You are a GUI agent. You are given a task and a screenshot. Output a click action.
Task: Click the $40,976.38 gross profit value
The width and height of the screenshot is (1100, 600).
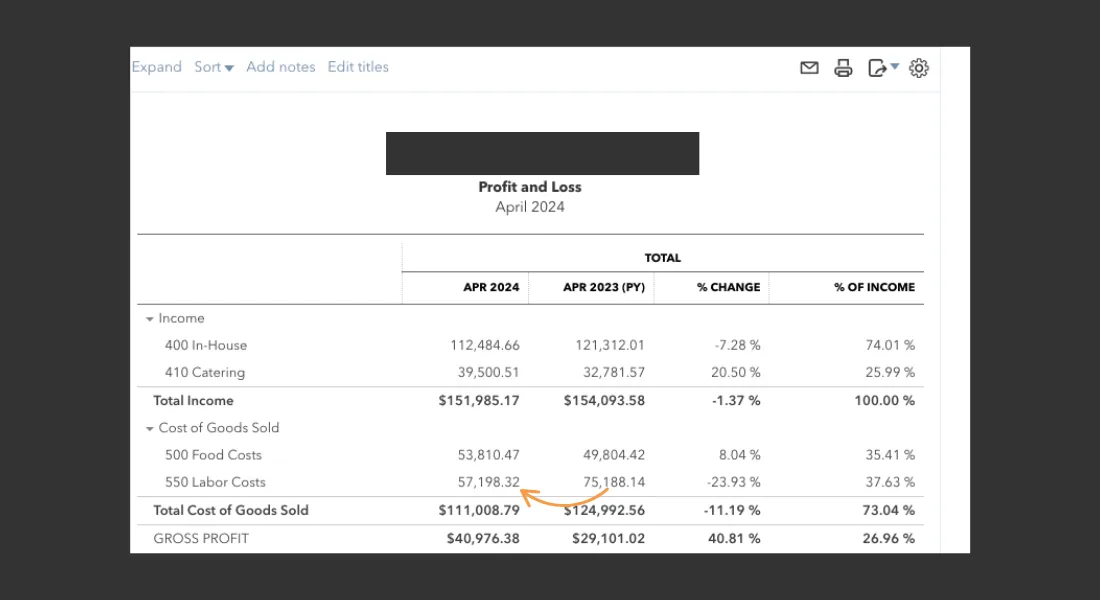coord(483,538)
